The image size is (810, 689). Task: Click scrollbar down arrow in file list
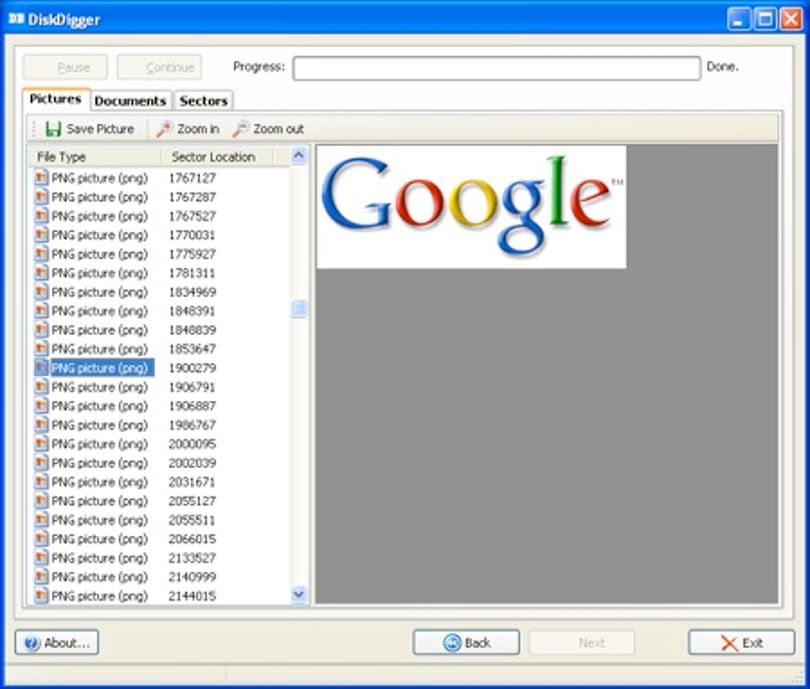pyautogui.click(x=299, y=594)
